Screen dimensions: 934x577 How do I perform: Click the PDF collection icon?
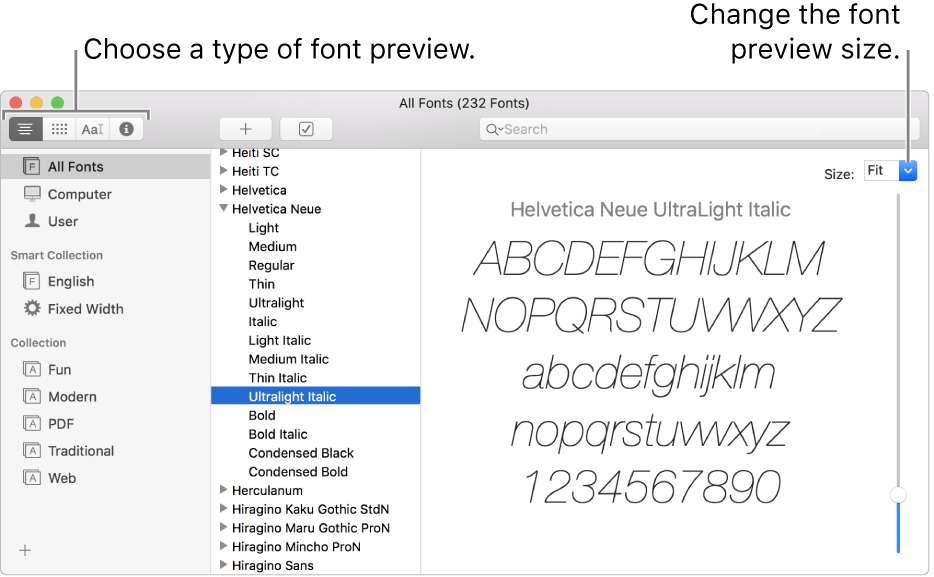32,423
